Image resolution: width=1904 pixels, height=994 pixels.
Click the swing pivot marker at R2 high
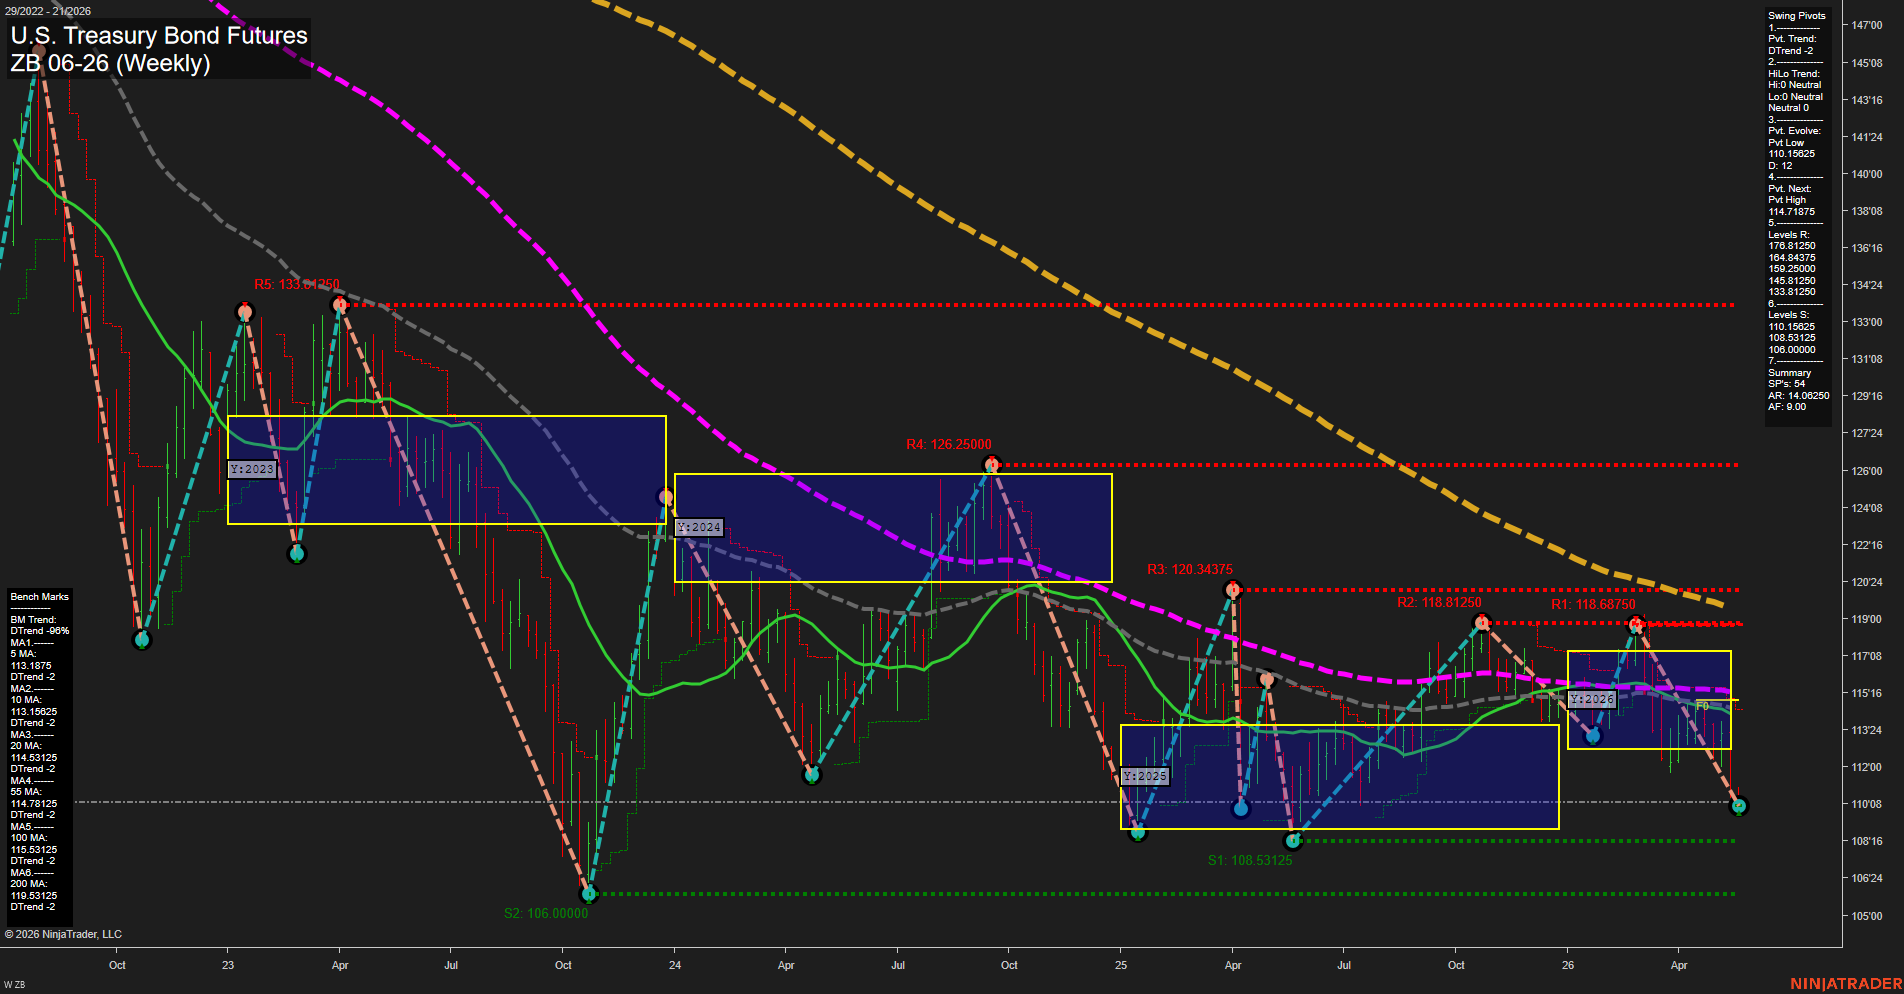tap(1482, 623)
